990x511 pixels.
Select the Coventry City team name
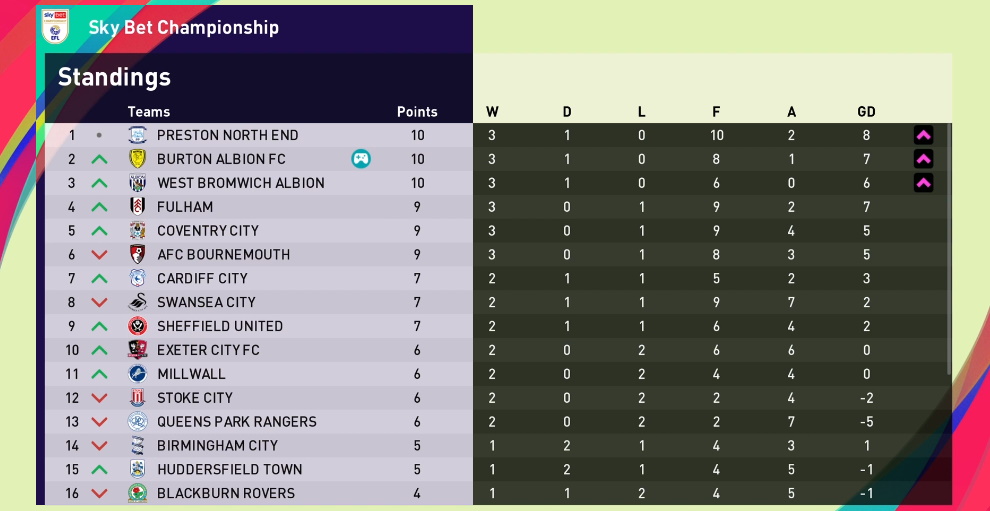coord(208,231)
